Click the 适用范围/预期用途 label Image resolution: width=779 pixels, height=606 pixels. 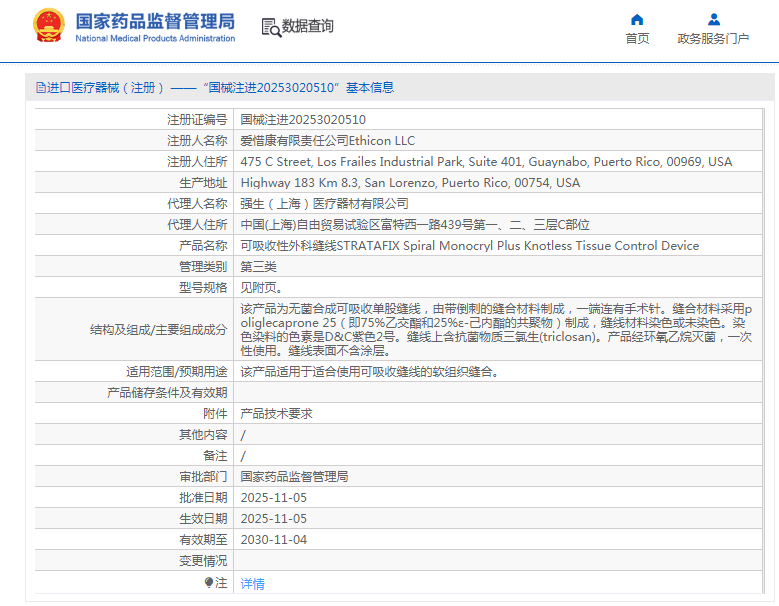(176, 372)
